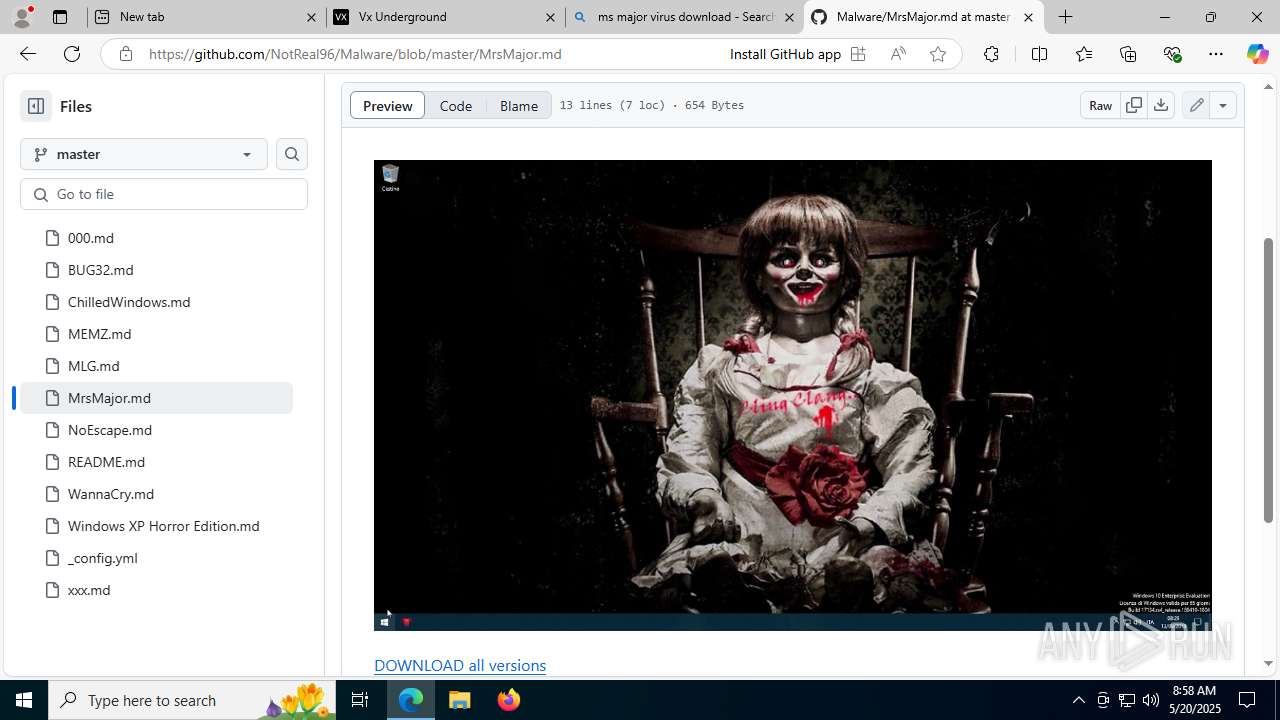View the Raw file button

pyautogui.click(x=1101, y=105)
